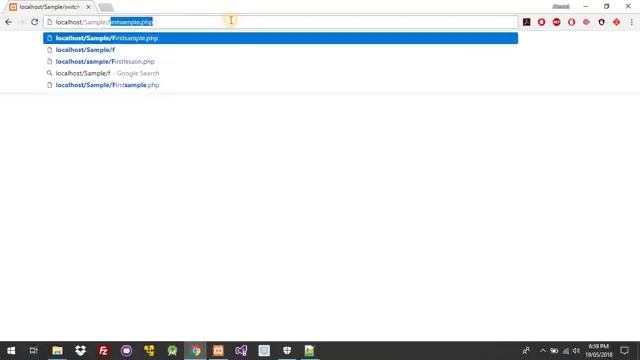This screenshot has height=360, width=640.
Task: Click the black shield extension icon
Action: (x=601, y=22)
